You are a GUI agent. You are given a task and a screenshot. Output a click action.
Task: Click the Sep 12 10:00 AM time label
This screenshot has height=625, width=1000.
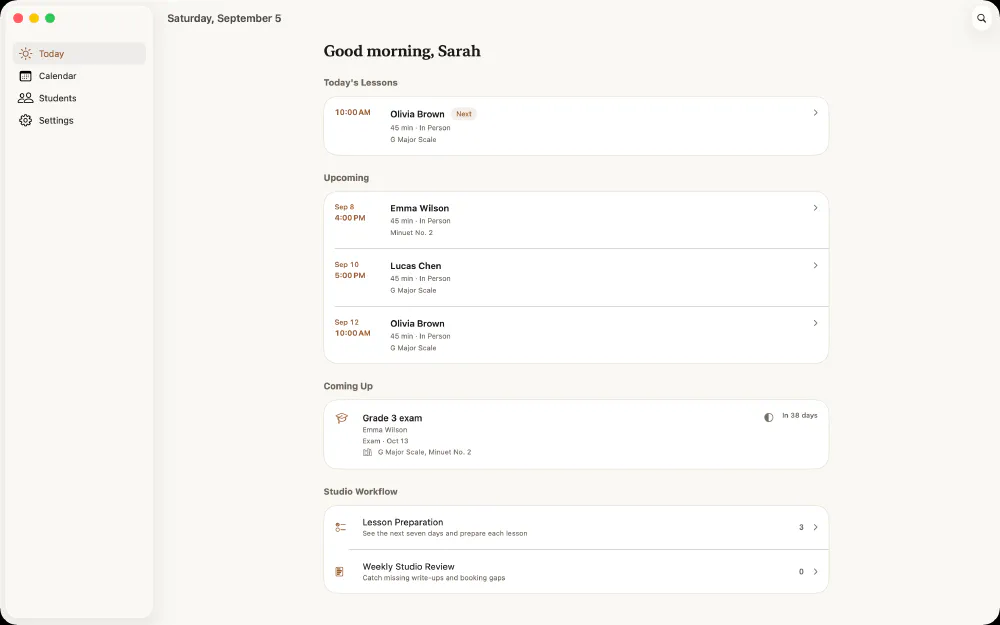[x=353, y=328]
